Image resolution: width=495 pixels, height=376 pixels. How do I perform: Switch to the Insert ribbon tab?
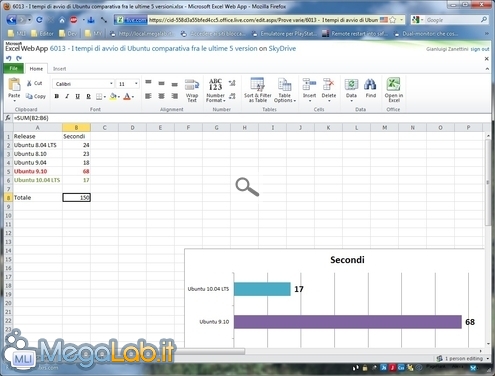coord(59,69)
